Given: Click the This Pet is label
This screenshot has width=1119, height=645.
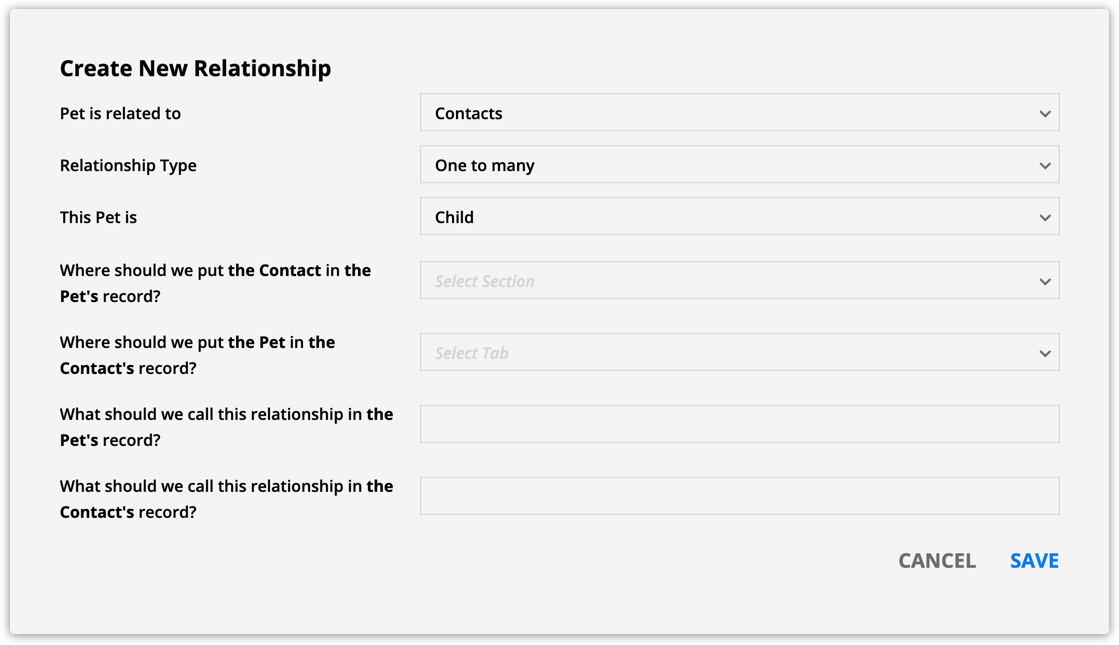Looking at the screenshot, I should coord(98,217).
